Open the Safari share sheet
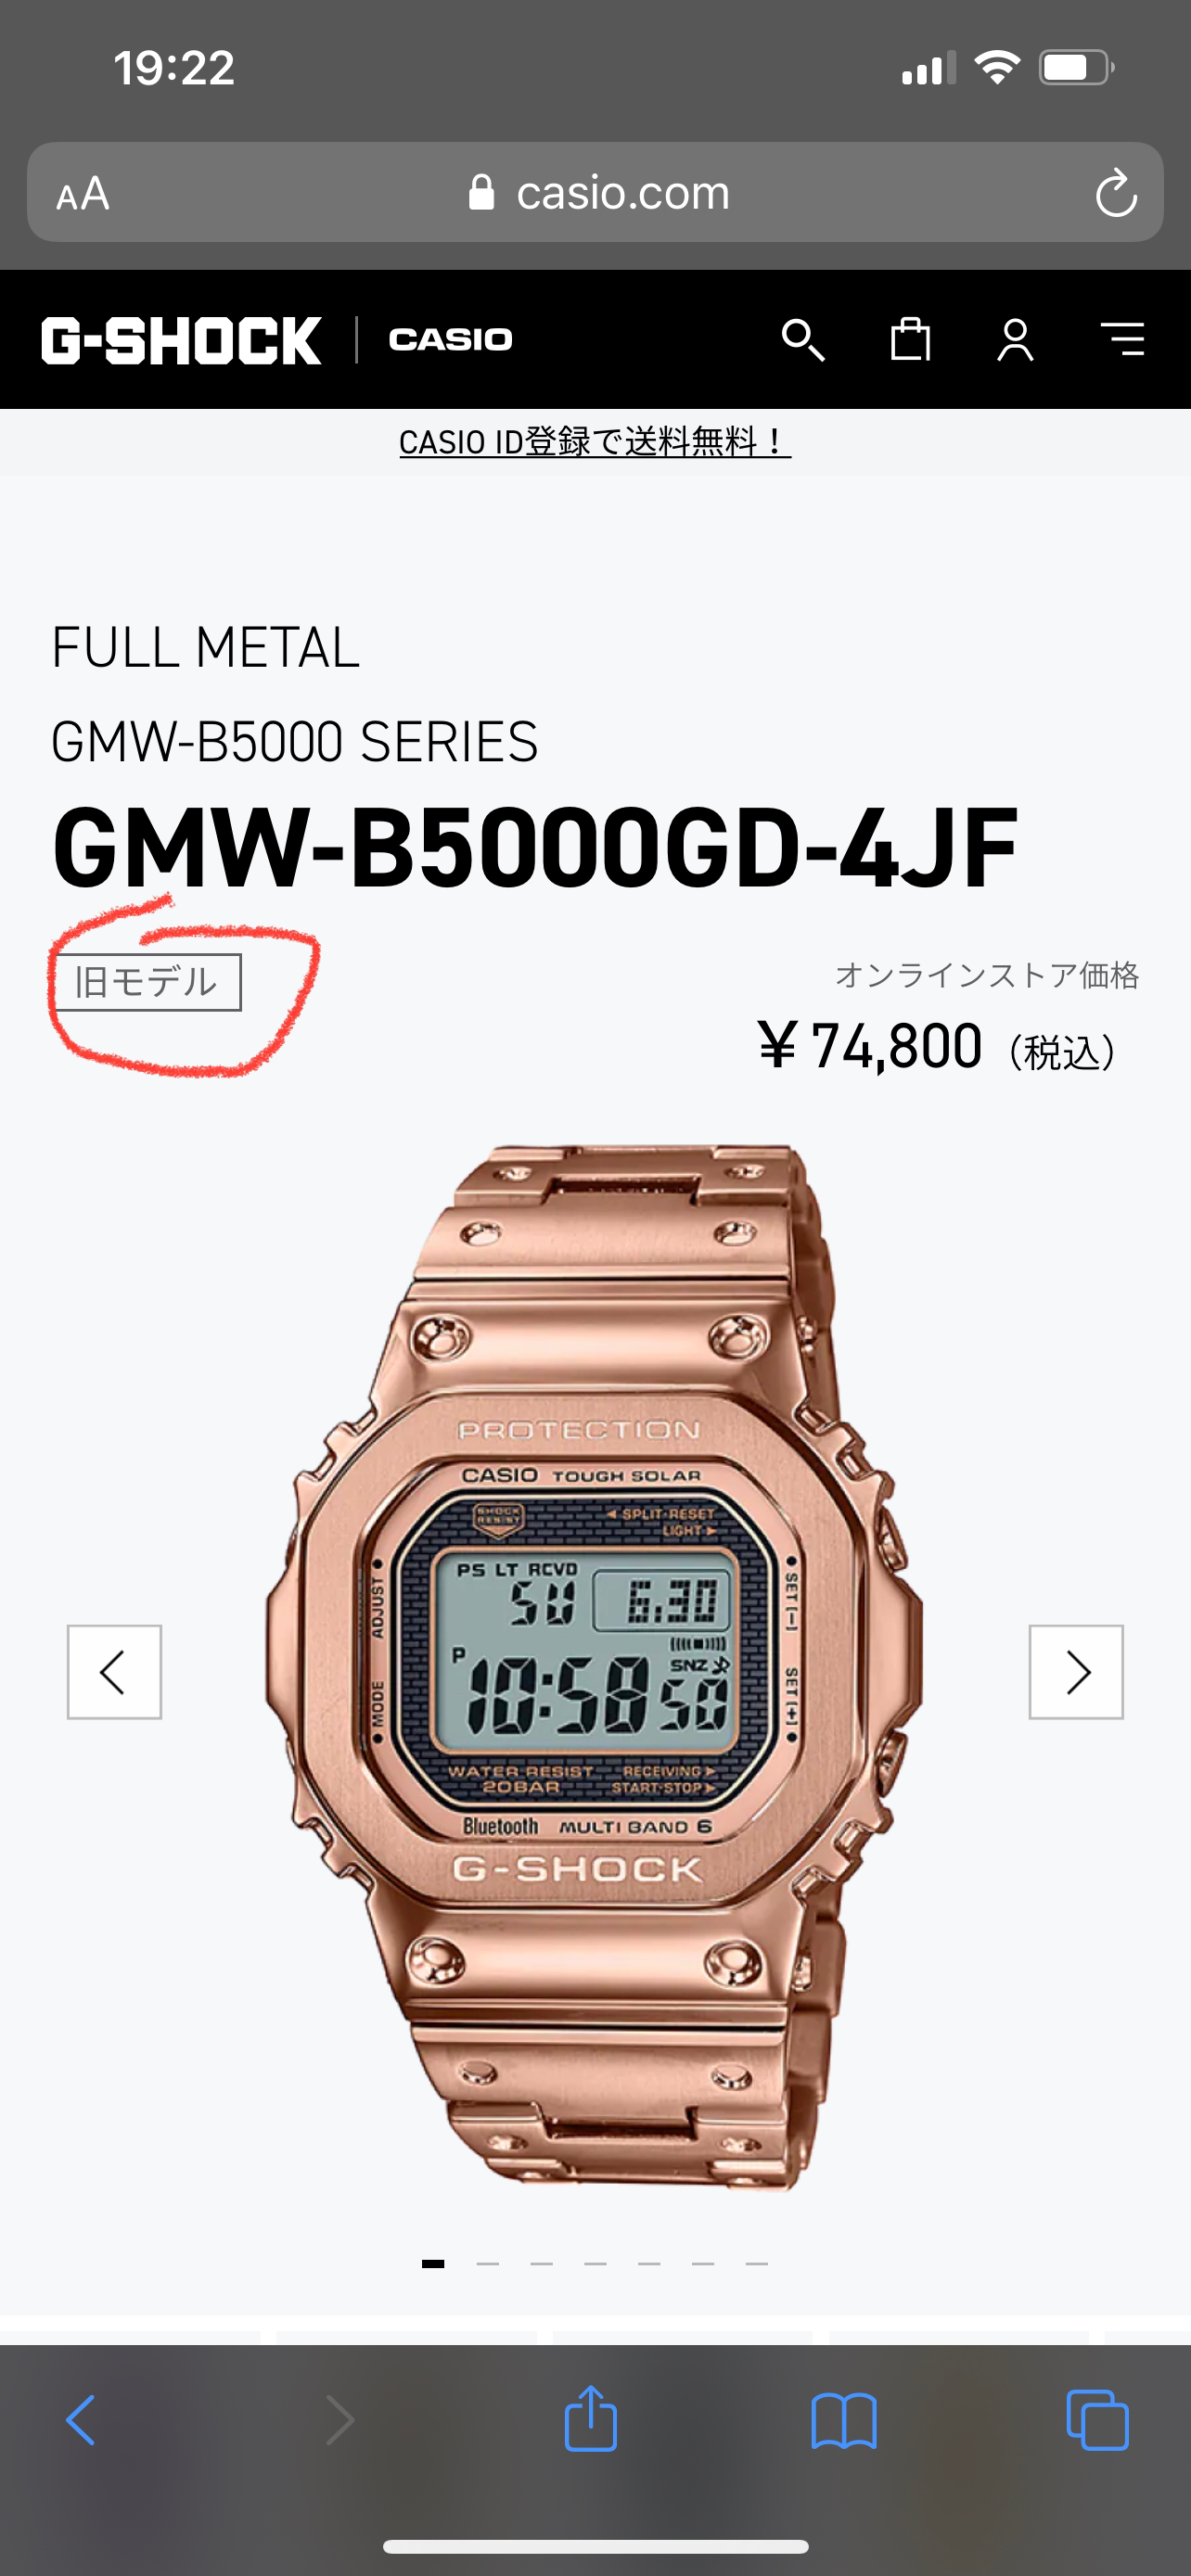1191x2576 pixels. click(590, 2418)
